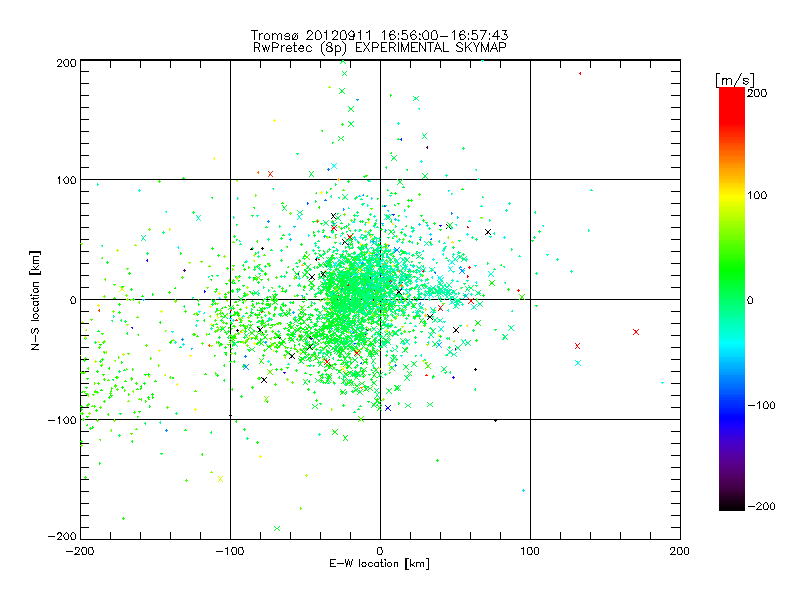Click the y-axis tick label '-100'
The width and height of the screenshot is (800, 600).
pos(62,420)
